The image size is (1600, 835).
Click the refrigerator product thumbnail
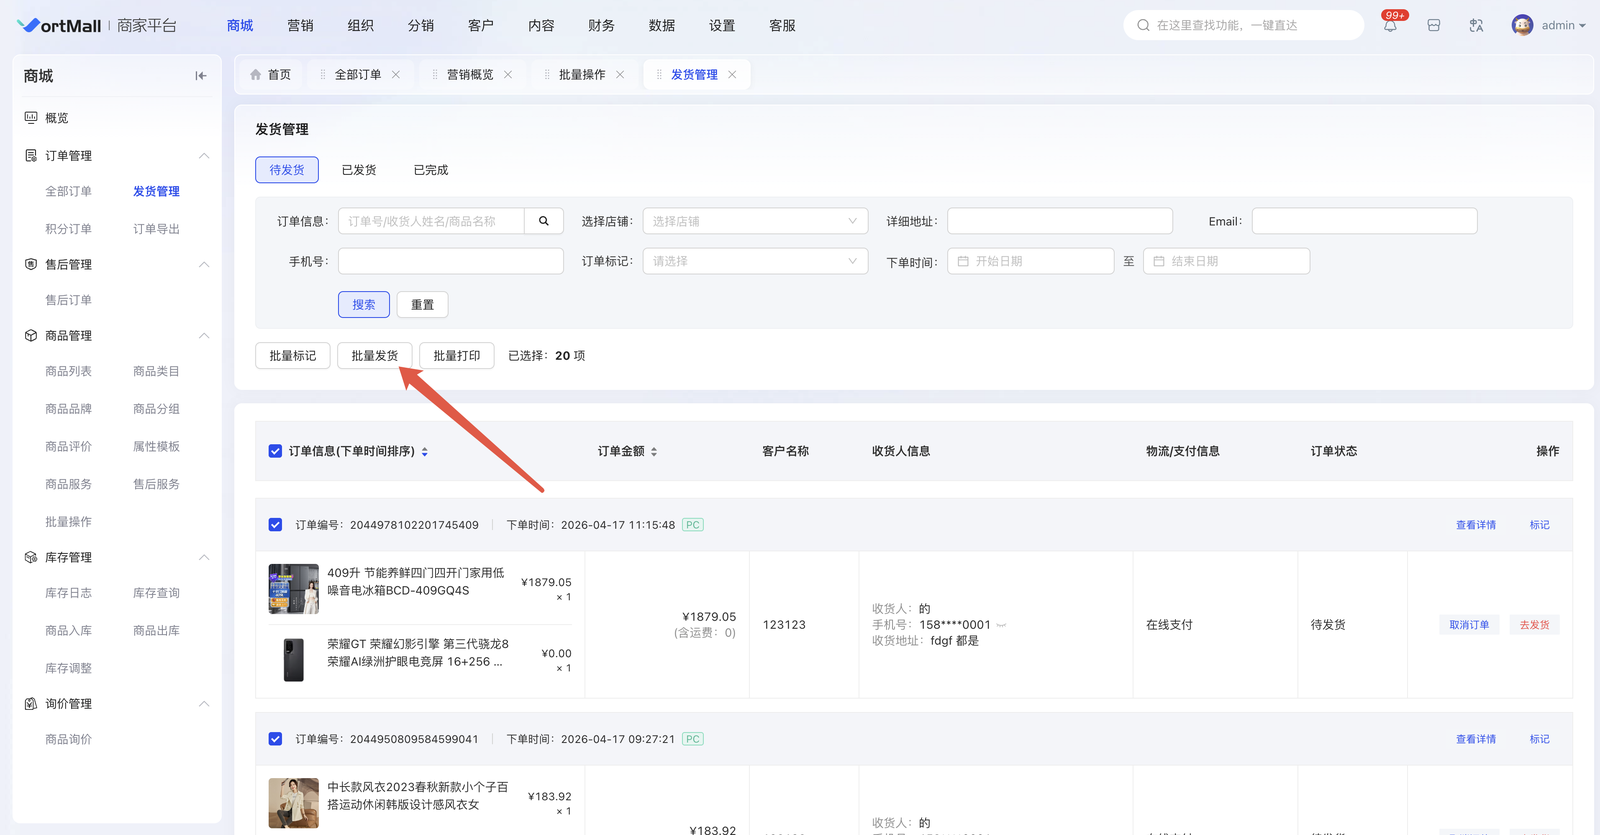coord(293,589)
